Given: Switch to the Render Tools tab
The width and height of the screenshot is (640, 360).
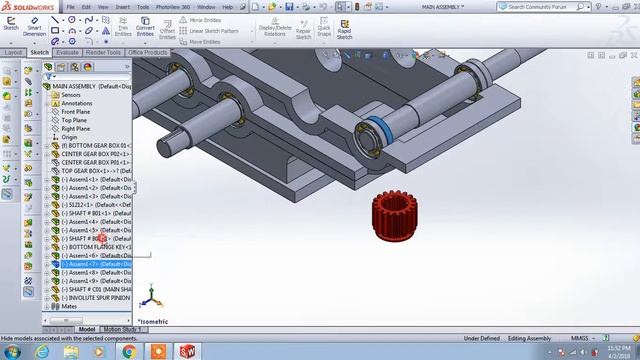Looking at the screenshot, I should coord(103,53).
